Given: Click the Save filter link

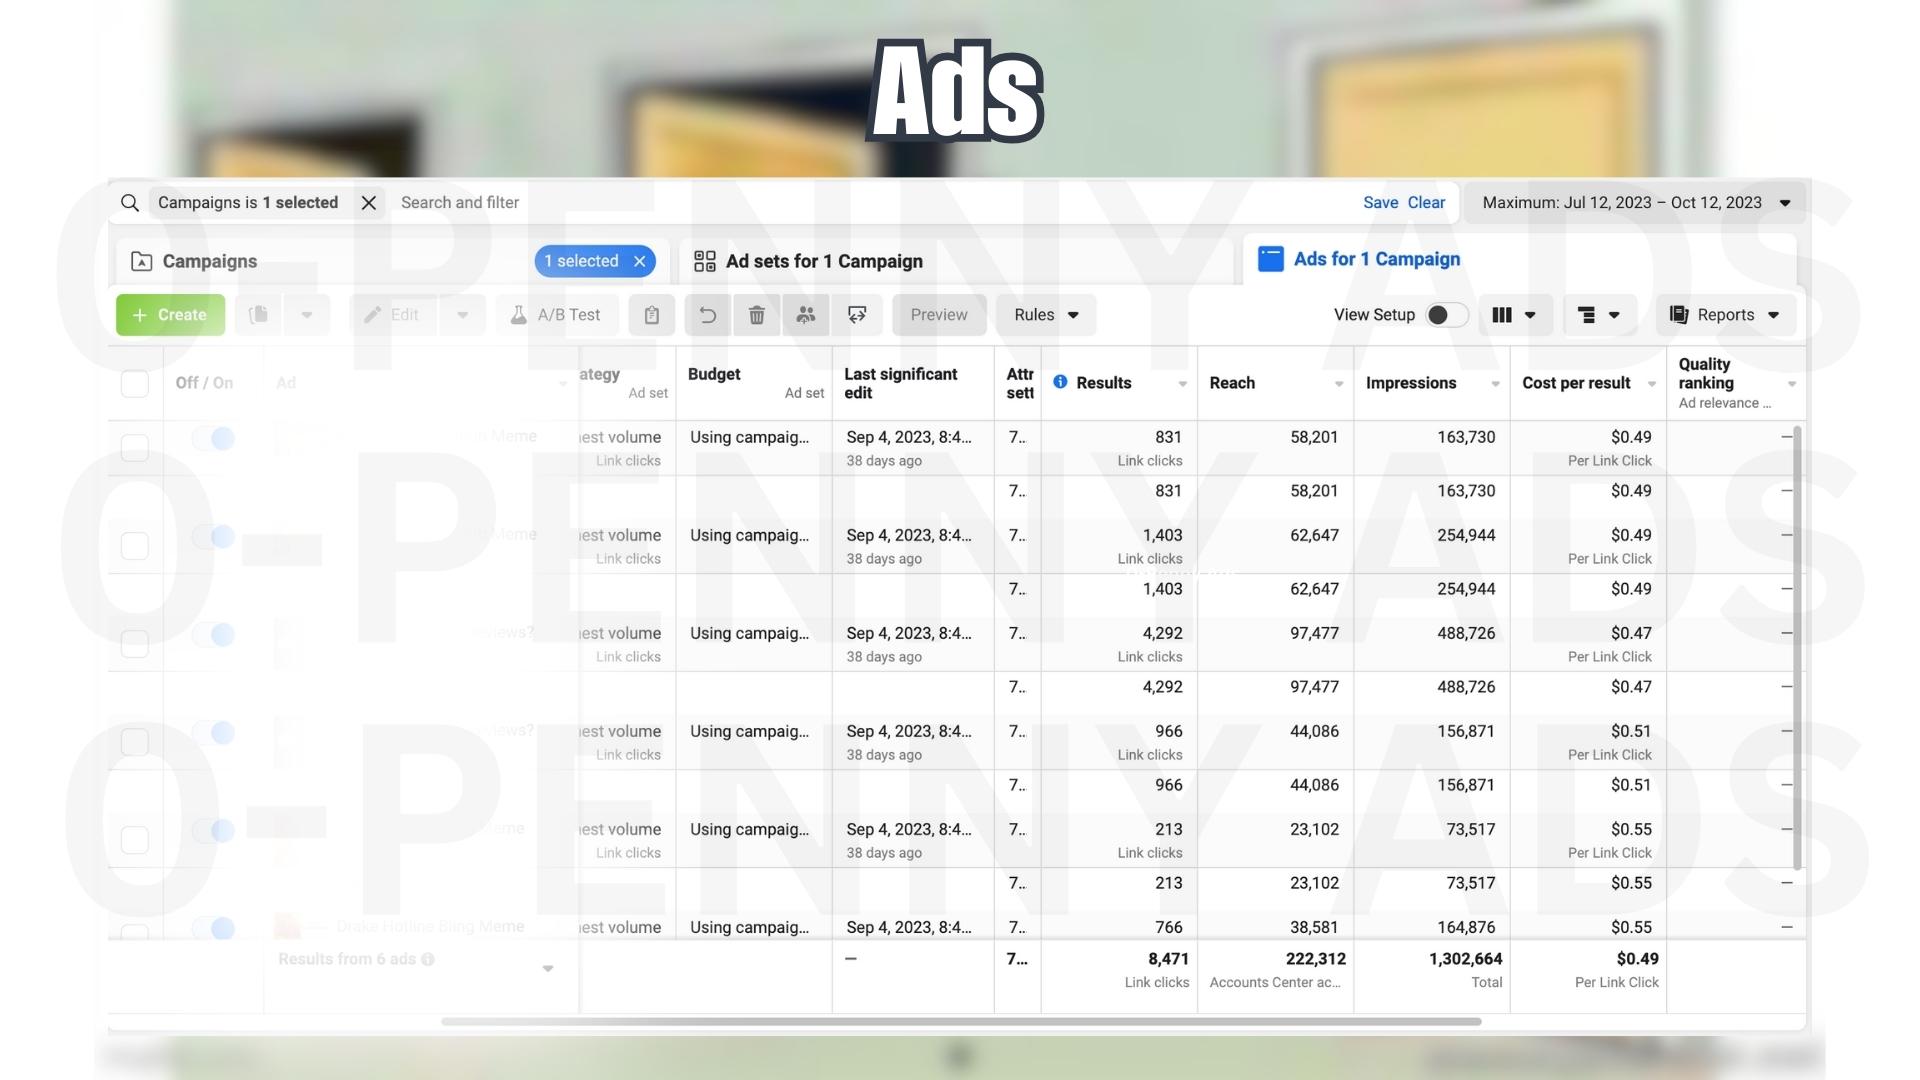Looking at the screenshot, I should pyautogui.click(x=1380, y=203).
